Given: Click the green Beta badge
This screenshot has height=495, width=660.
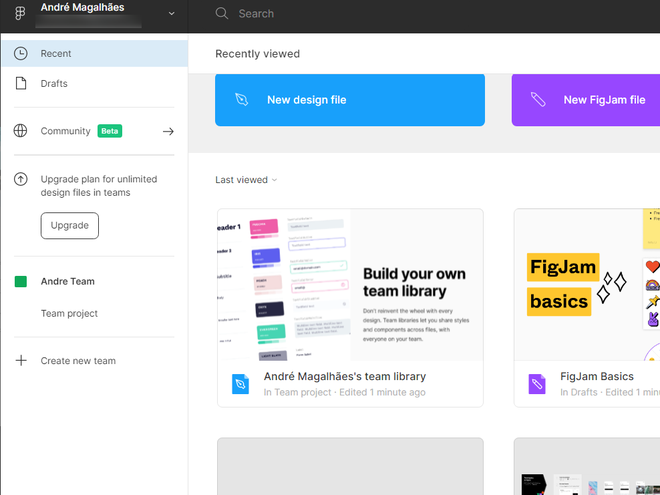Looking at the screenshot, I should coord(109,131).
